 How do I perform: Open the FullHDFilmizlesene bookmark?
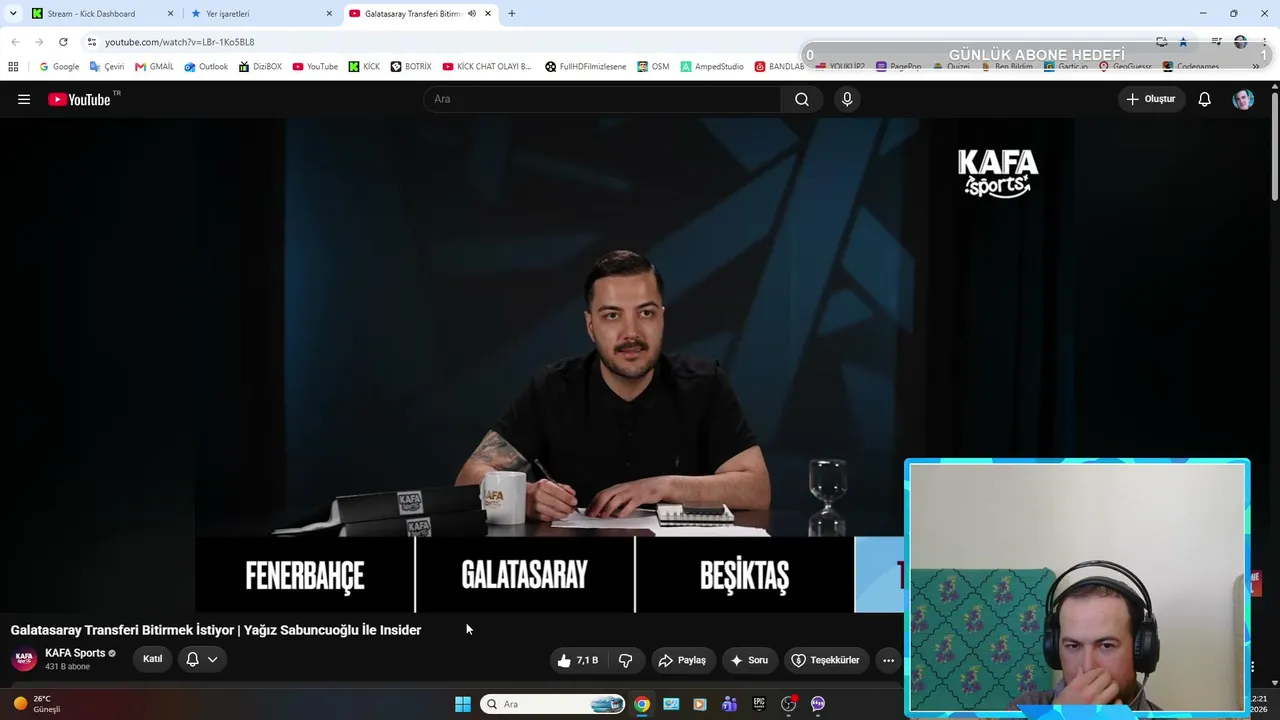(x=586, y=67)
